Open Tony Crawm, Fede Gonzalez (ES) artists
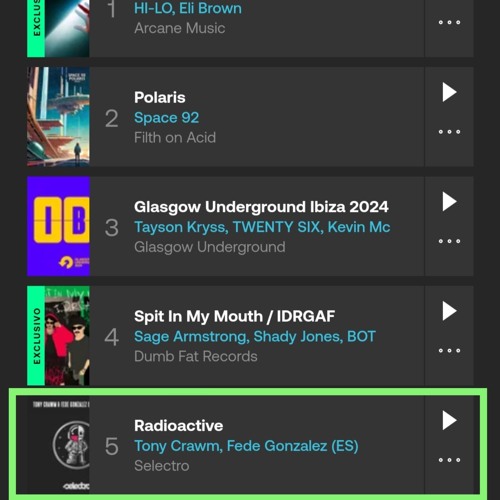The height and width of the screenshot is (500, 500). (246, 446)
